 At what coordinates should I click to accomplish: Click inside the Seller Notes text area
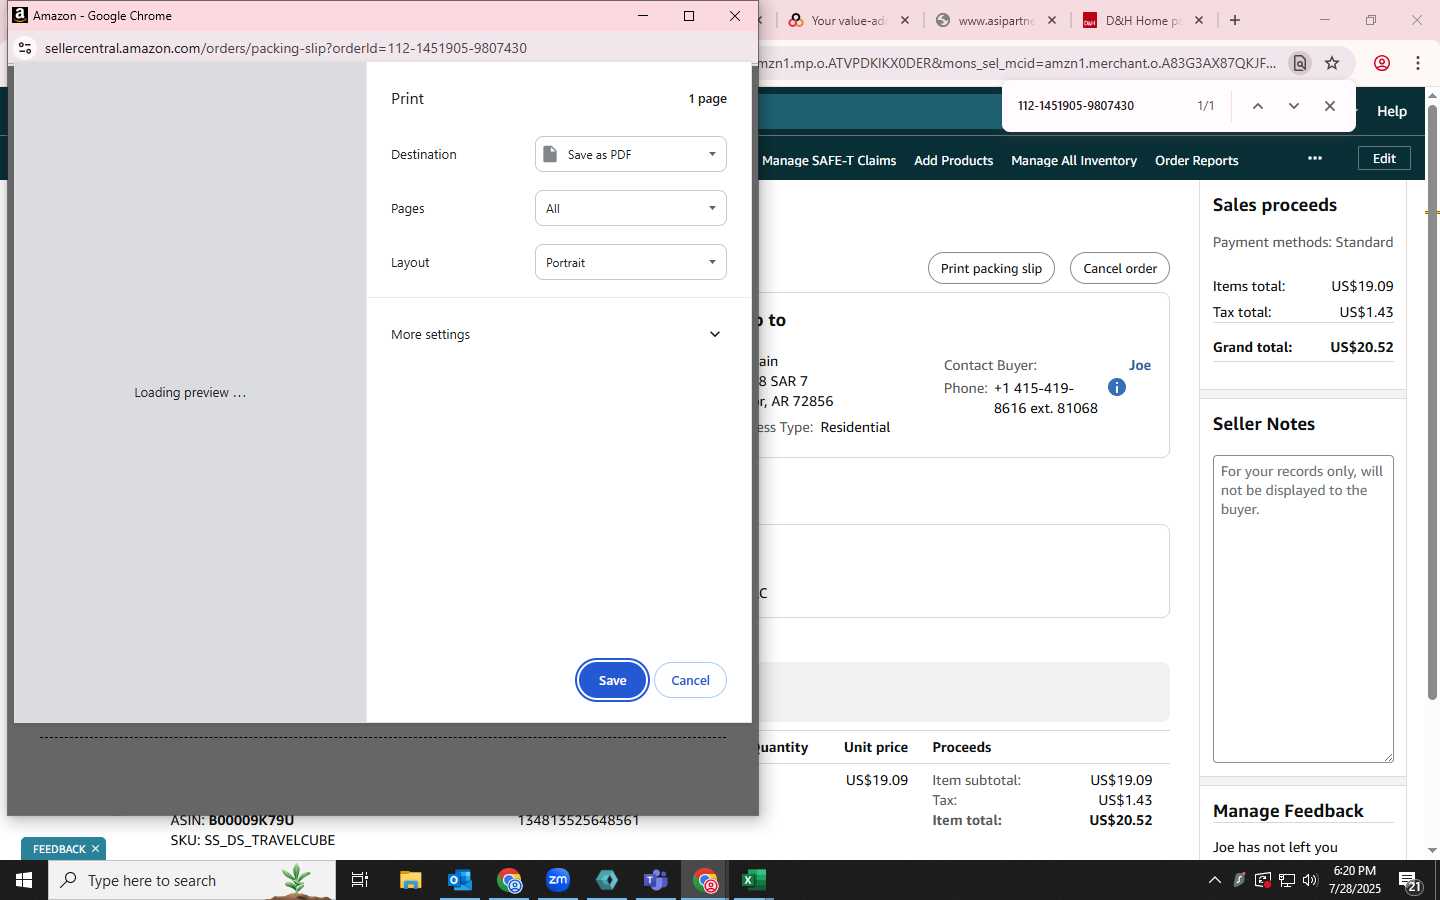(x=1303, y=609)
